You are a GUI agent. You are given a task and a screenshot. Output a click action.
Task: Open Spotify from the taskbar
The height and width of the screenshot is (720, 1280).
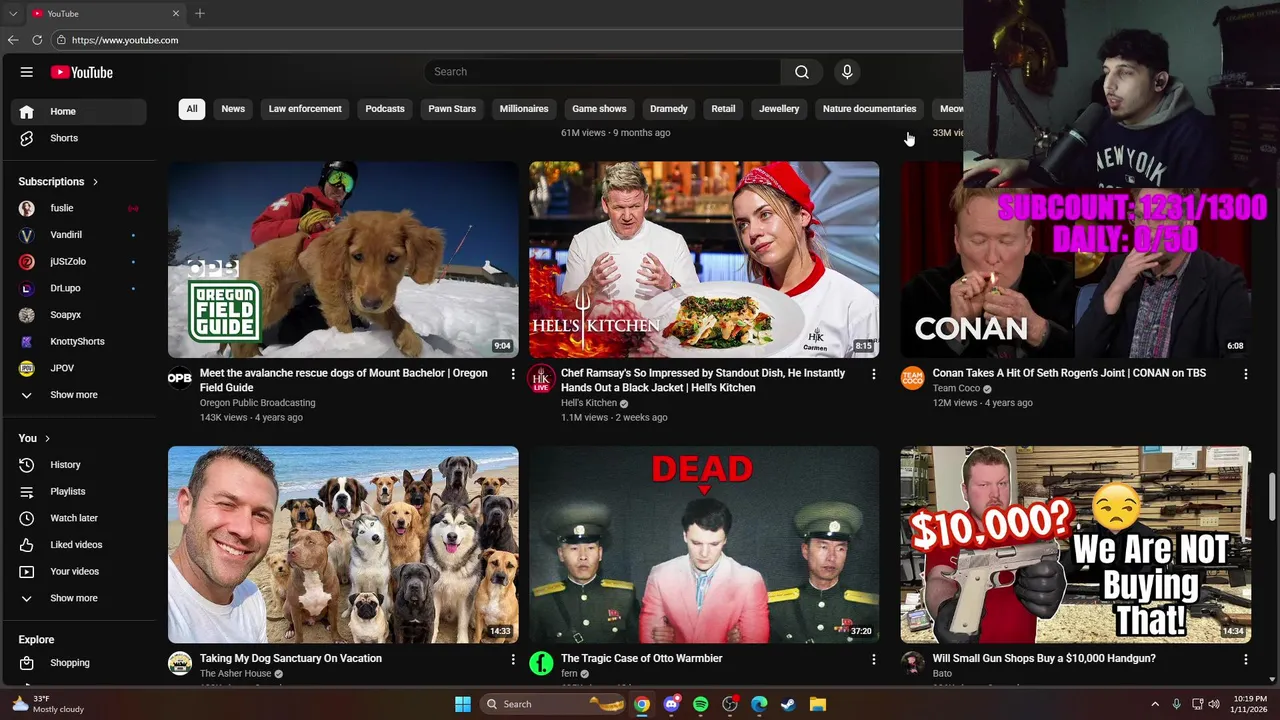(x=700, y=704)
